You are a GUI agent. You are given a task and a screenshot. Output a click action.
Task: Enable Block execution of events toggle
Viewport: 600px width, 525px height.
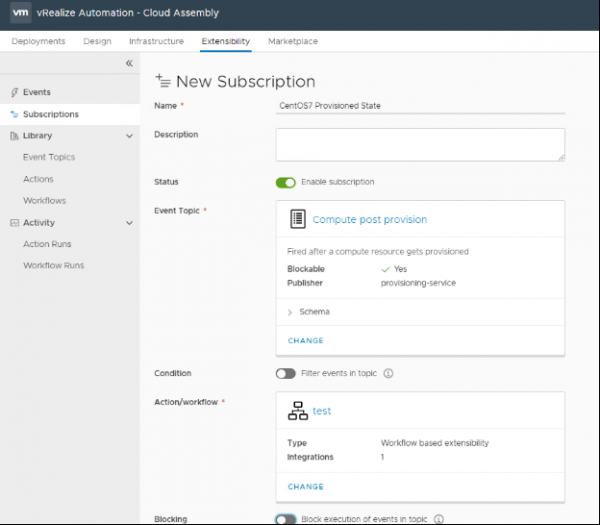click(286, 519)
